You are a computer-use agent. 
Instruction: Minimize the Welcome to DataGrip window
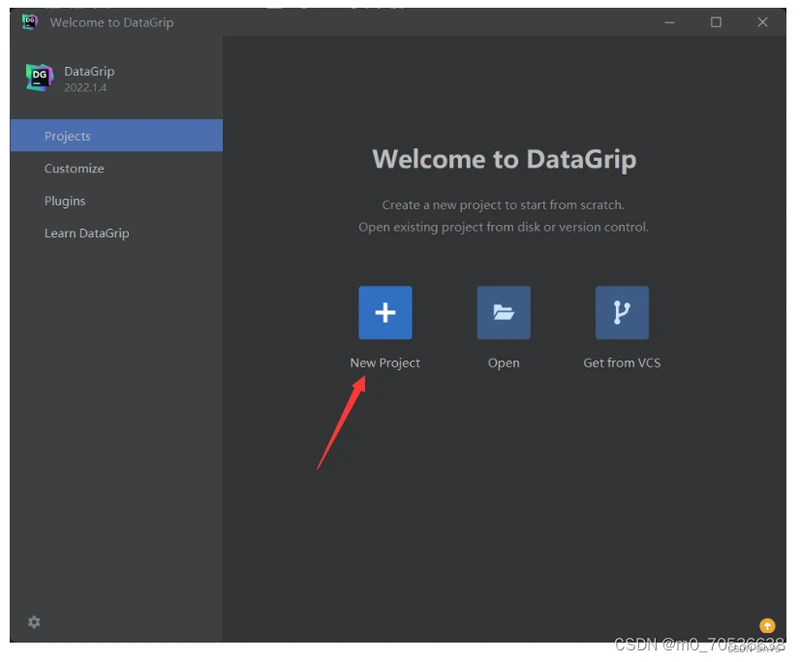[x=669, y=22]
